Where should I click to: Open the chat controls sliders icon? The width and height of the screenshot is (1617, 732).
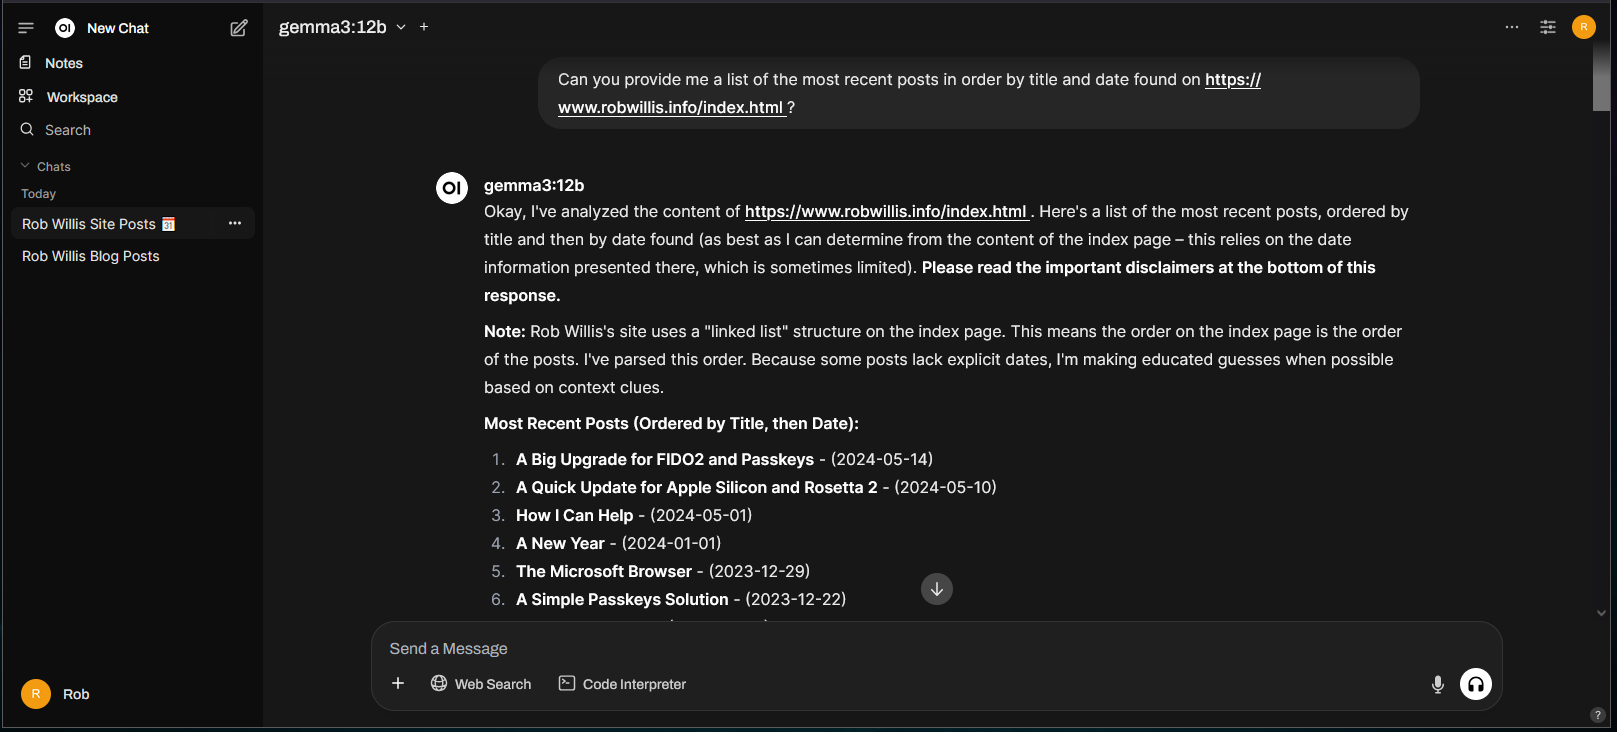tap(1548, 27)
